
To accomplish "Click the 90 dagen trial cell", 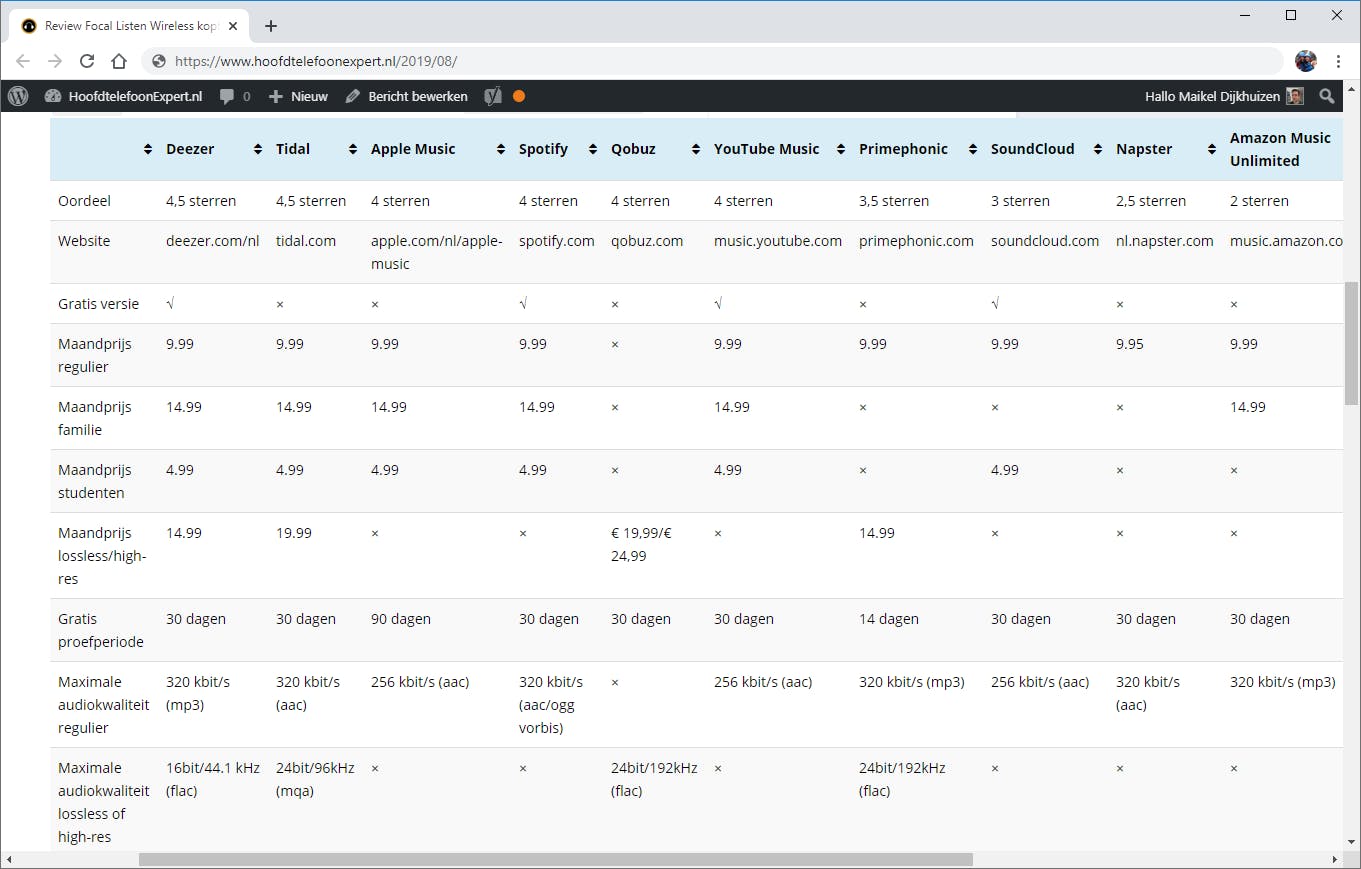I will coord(401,619).
